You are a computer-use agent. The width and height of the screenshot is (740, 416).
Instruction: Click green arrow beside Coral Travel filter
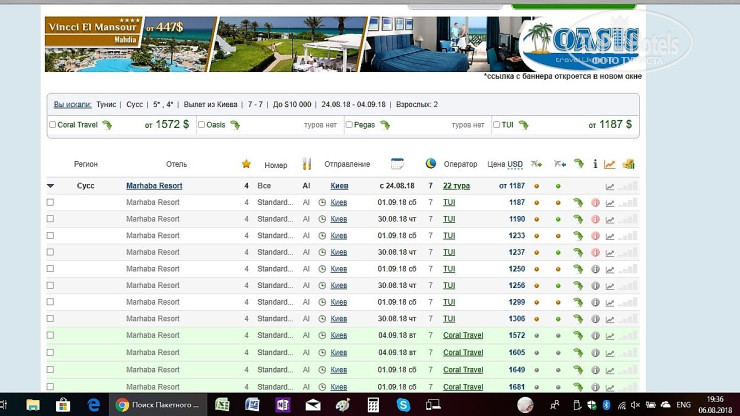coord(107,125)
